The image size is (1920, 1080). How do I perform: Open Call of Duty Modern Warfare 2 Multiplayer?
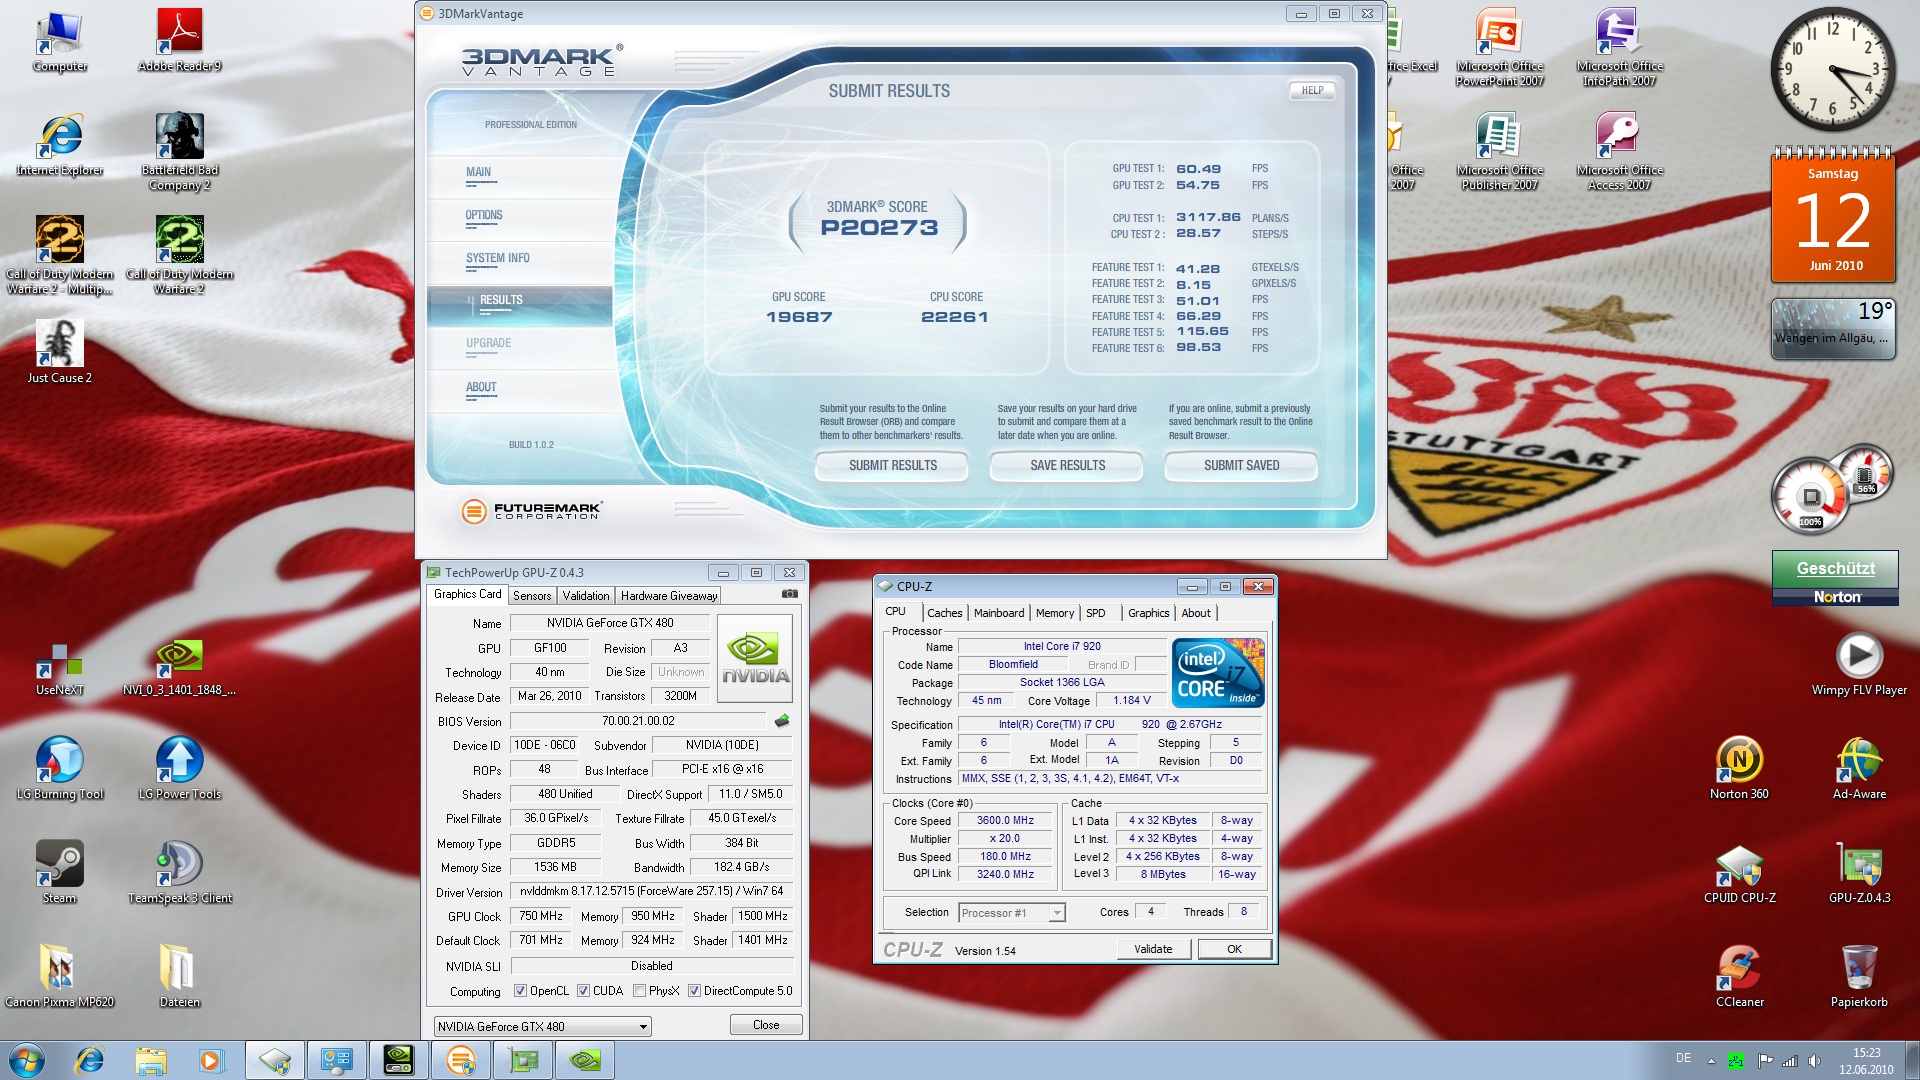coord(60,255)
